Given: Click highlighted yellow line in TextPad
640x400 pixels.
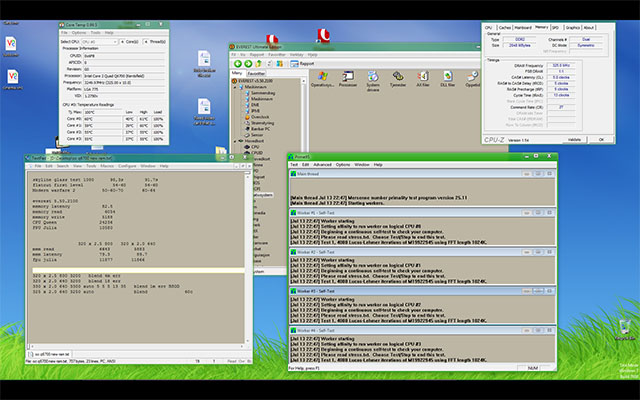Looking at the screenshot, I should pyautogui.click(x=138, y=270).
